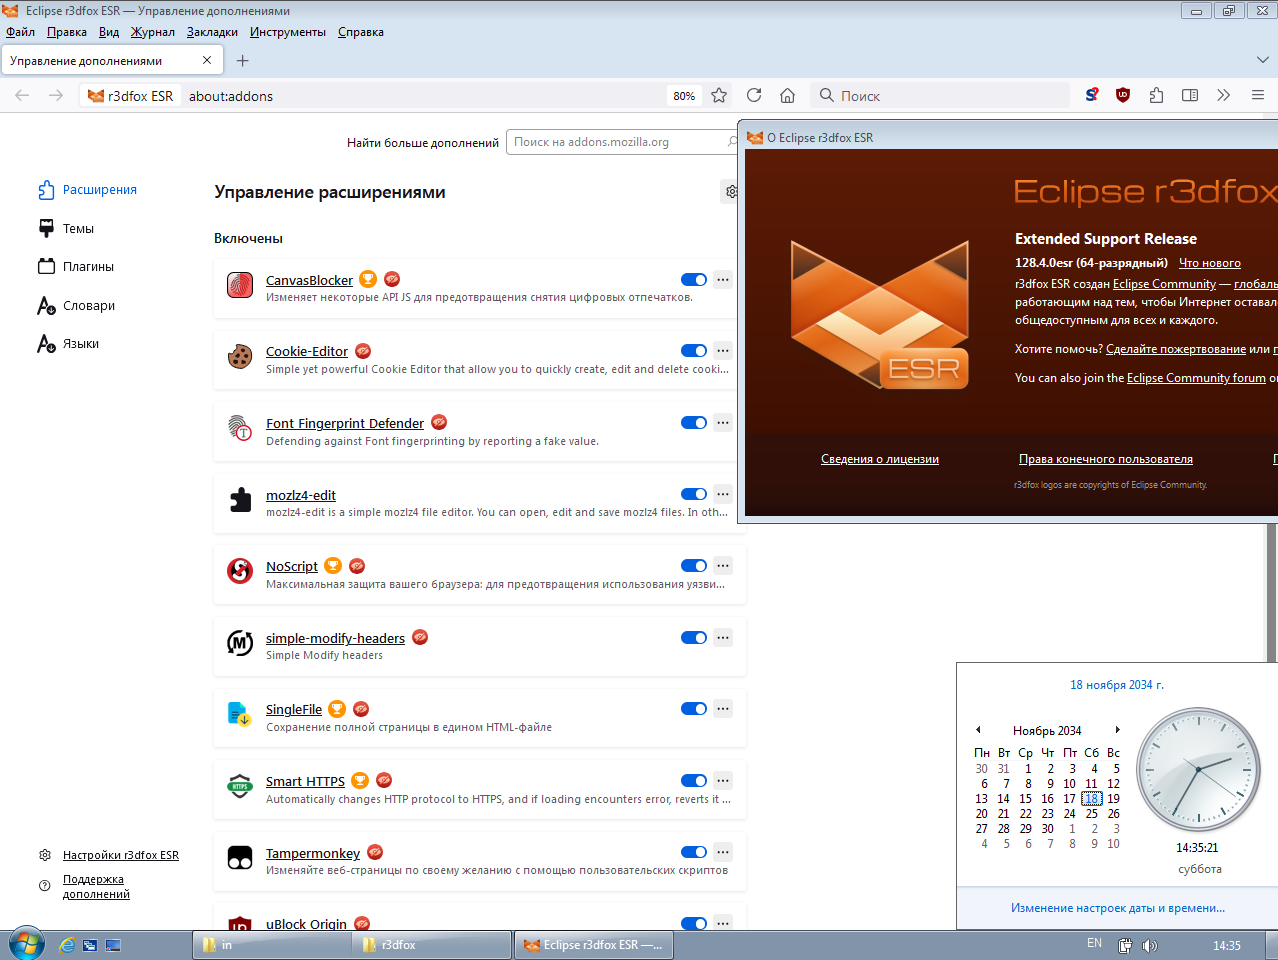Image resolution: width=1278 pixels, height=960 pixels.
Task: Click the Smart HTTPS shield icon
Action: coord(240,786)
